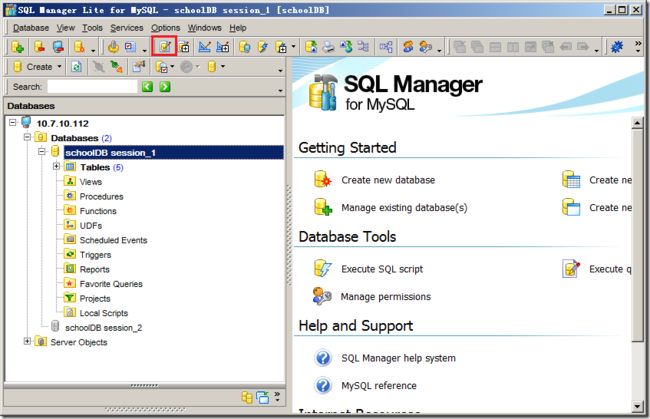Click the computer host icon with red minus
Image resolution: width=650 pixels, height=419 pixels.
[x=58, y=47]
